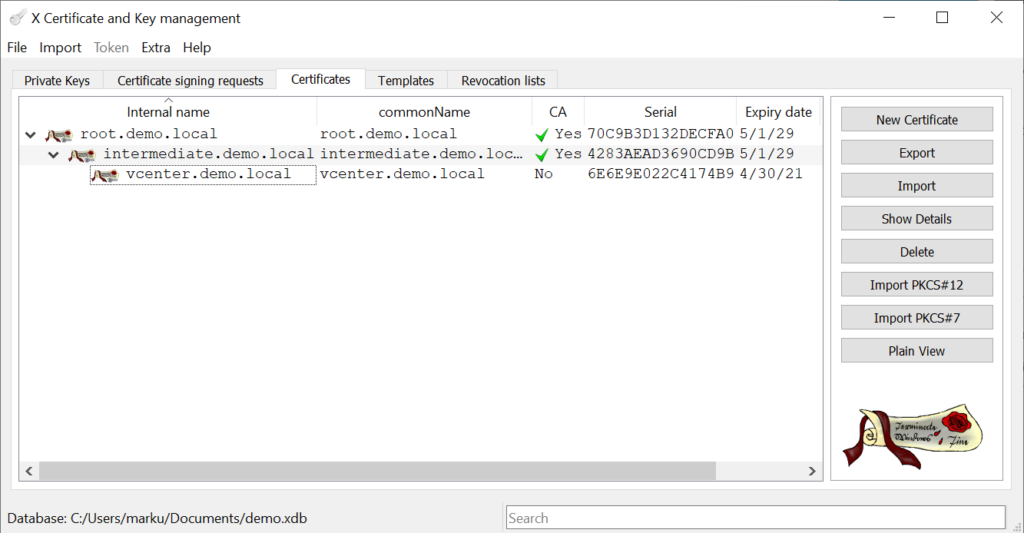Click the Export button
The height and width of the screenshot is (533, 1024).
916,153
